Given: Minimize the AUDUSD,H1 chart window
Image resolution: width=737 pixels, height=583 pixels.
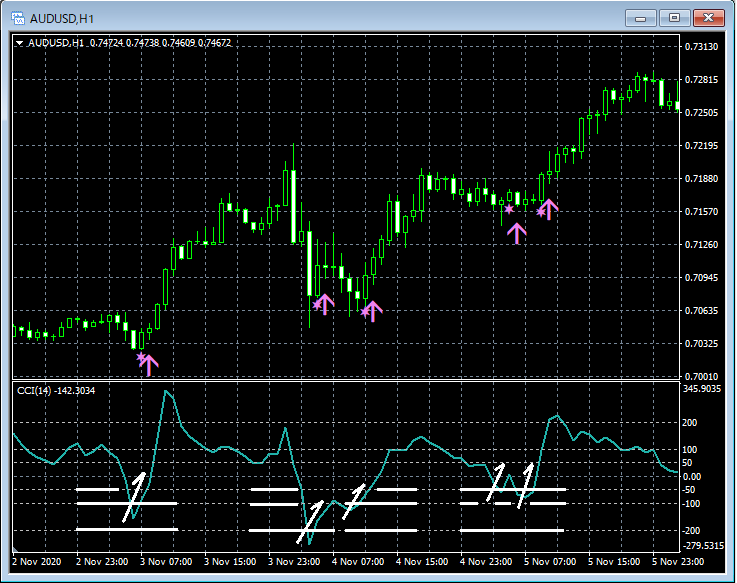Looking at the screenshot, I should point(640,17).
